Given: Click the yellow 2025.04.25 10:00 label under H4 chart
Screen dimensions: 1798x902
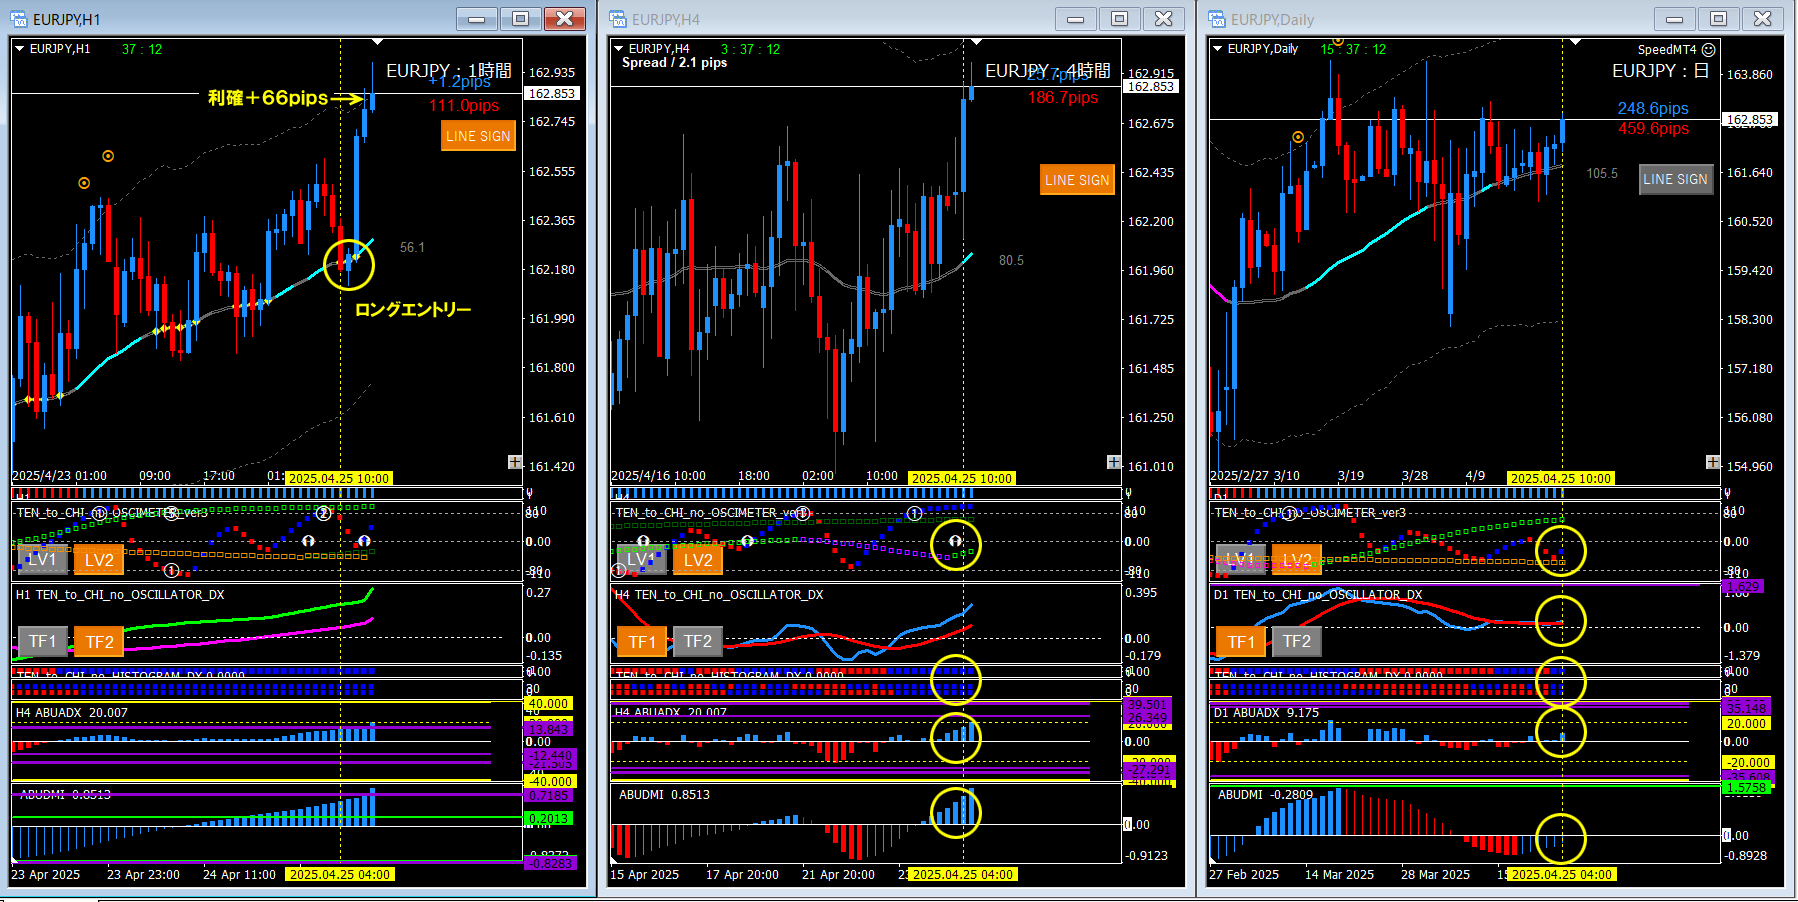Looking at the screenshot, I should coord(962,478).
